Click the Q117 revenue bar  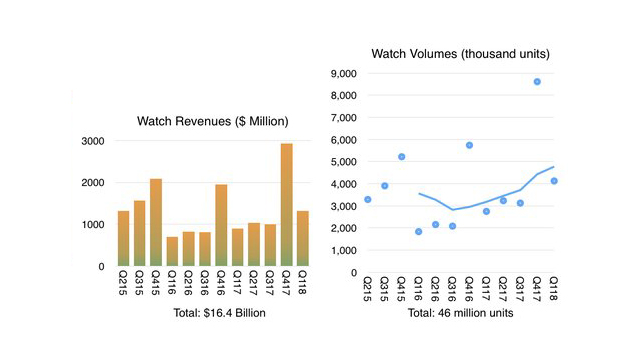(x=238, y=247)
